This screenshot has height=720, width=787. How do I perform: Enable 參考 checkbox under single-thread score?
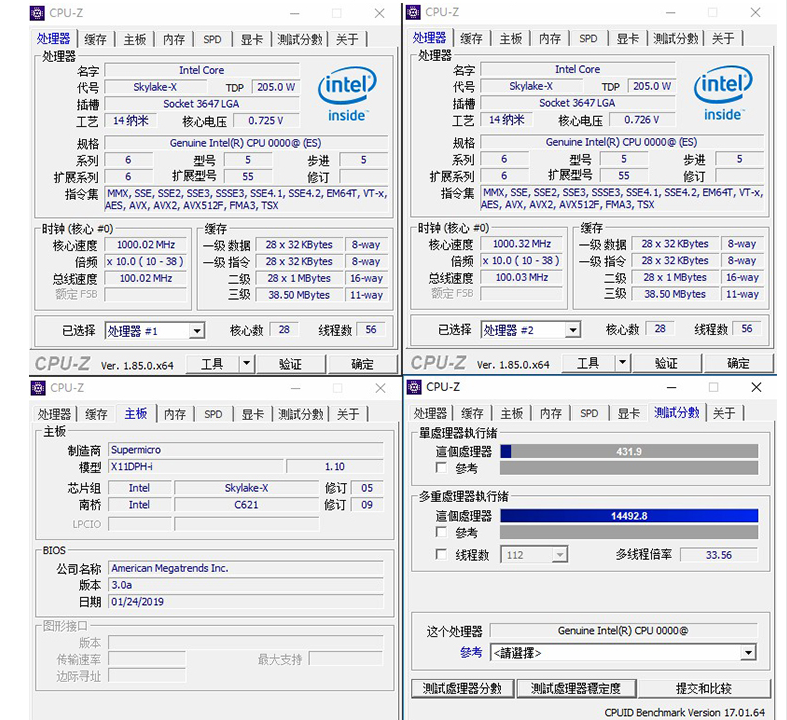(x=441, y=468)
